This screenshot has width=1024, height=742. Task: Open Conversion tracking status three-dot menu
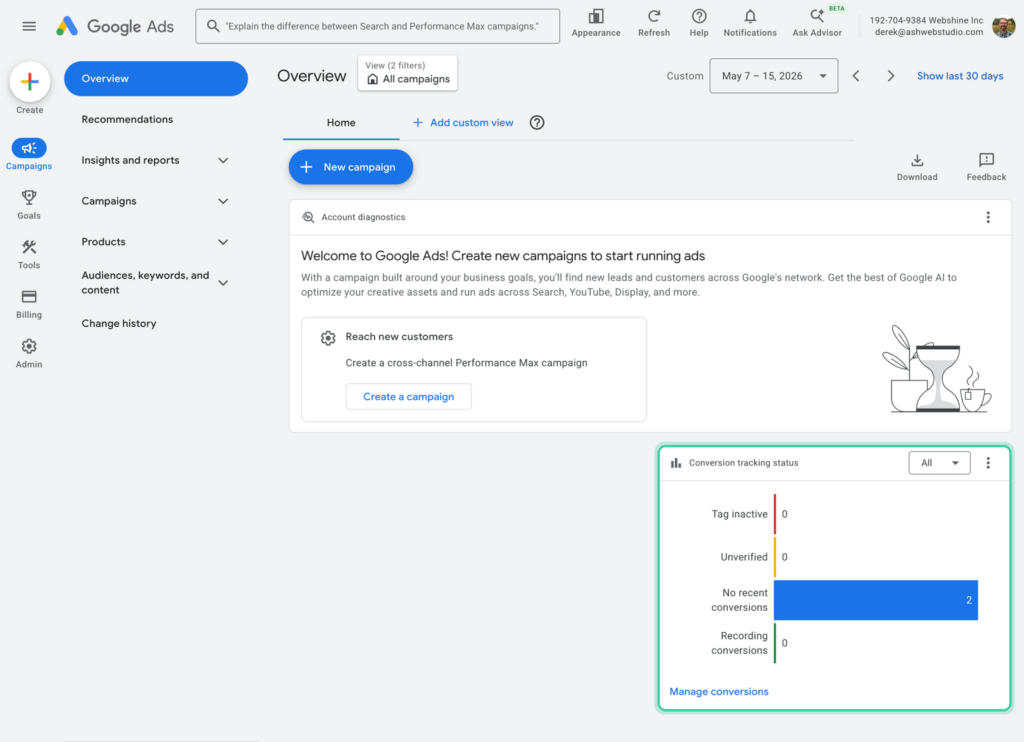987,463
